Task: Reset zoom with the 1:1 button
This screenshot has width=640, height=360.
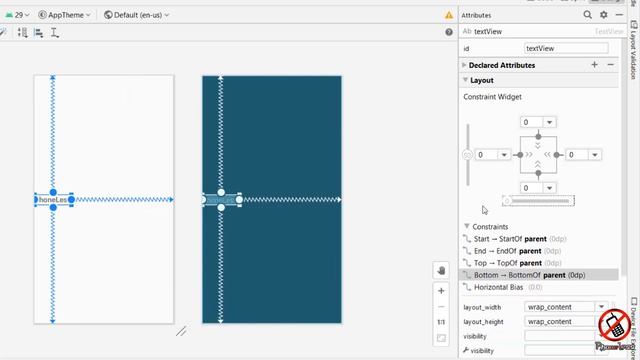Action: point(441,322)
